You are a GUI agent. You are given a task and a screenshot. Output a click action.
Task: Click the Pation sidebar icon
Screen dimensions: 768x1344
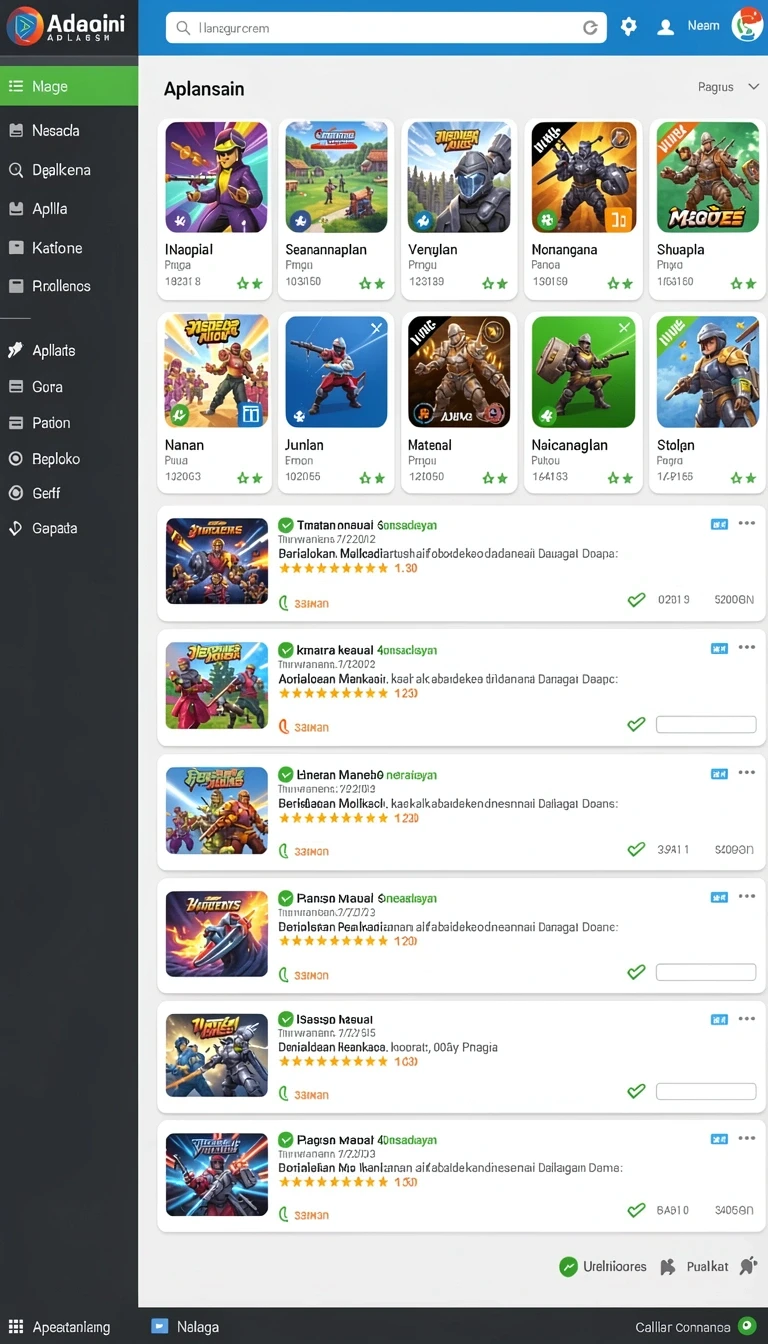(15, 422)
